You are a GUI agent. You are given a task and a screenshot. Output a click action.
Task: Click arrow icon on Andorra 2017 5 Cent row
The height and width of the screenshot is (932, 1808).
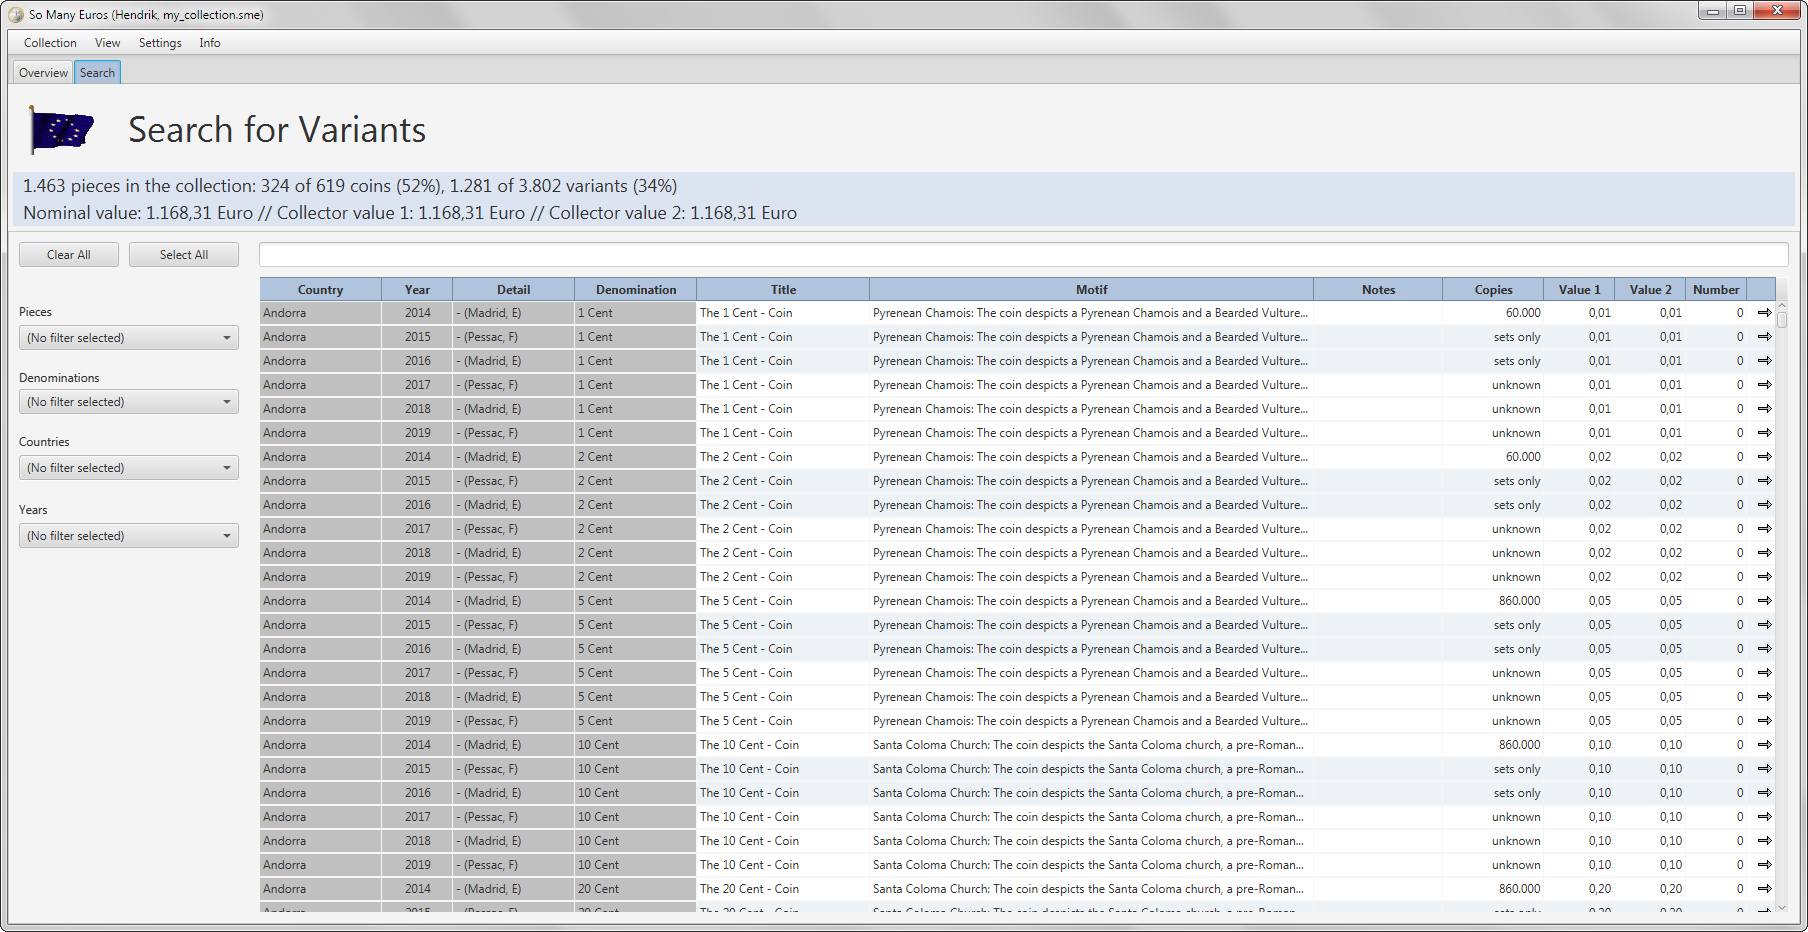point(1764,673)
